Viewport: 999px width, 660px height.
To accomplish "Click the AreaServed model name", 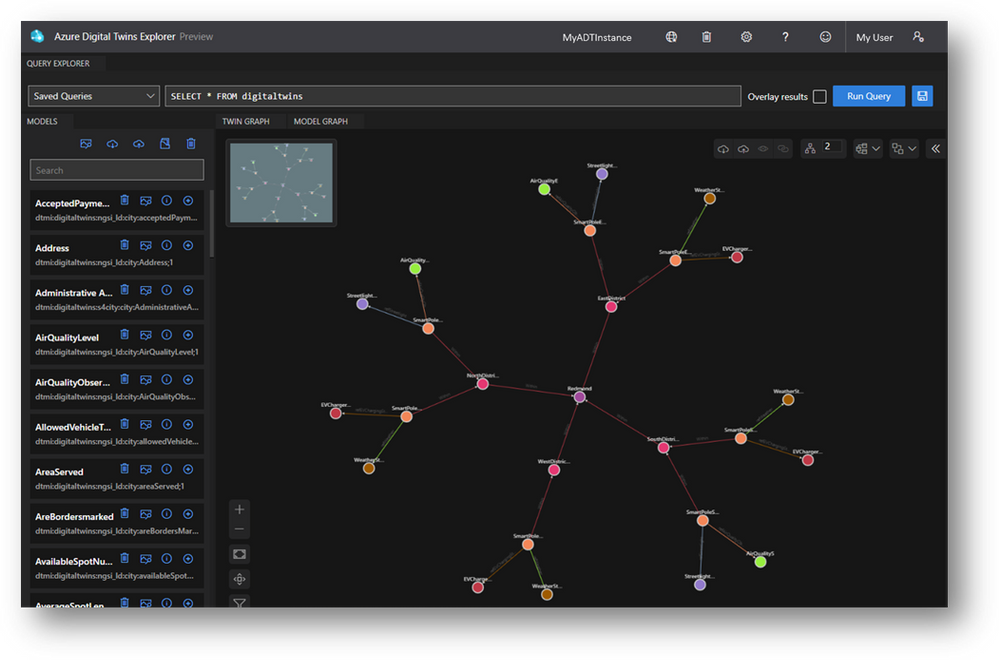I will click(x=59, y=472).
